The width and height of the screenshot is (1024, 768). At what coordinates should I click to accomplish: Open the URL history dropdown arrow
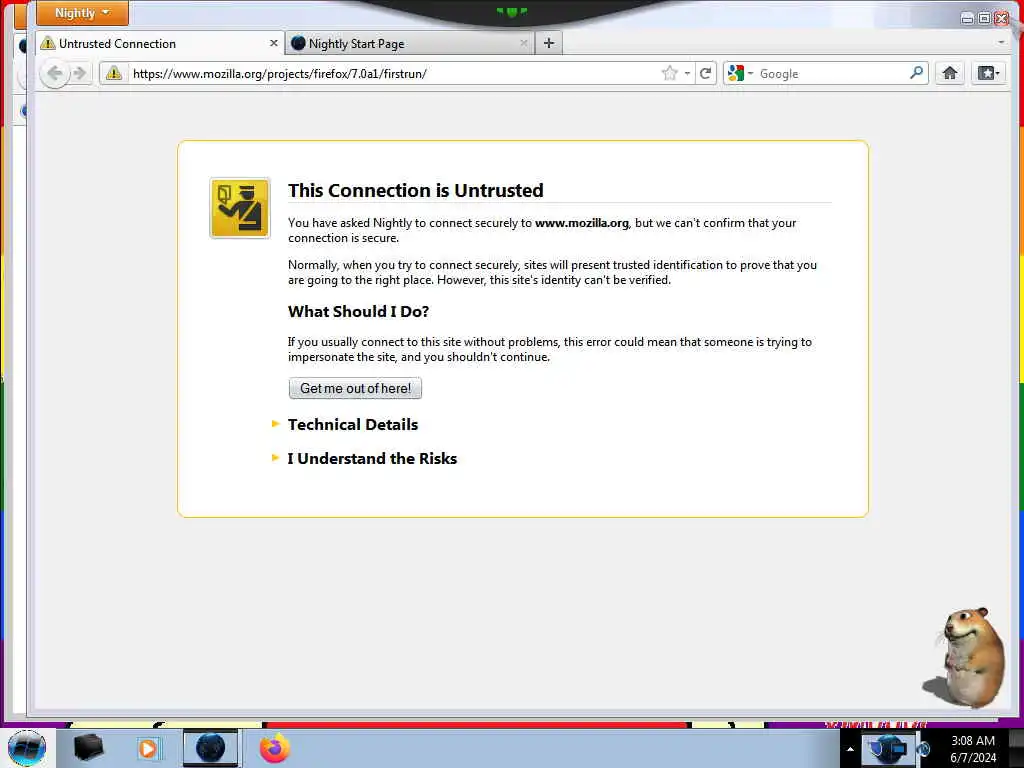687,74
